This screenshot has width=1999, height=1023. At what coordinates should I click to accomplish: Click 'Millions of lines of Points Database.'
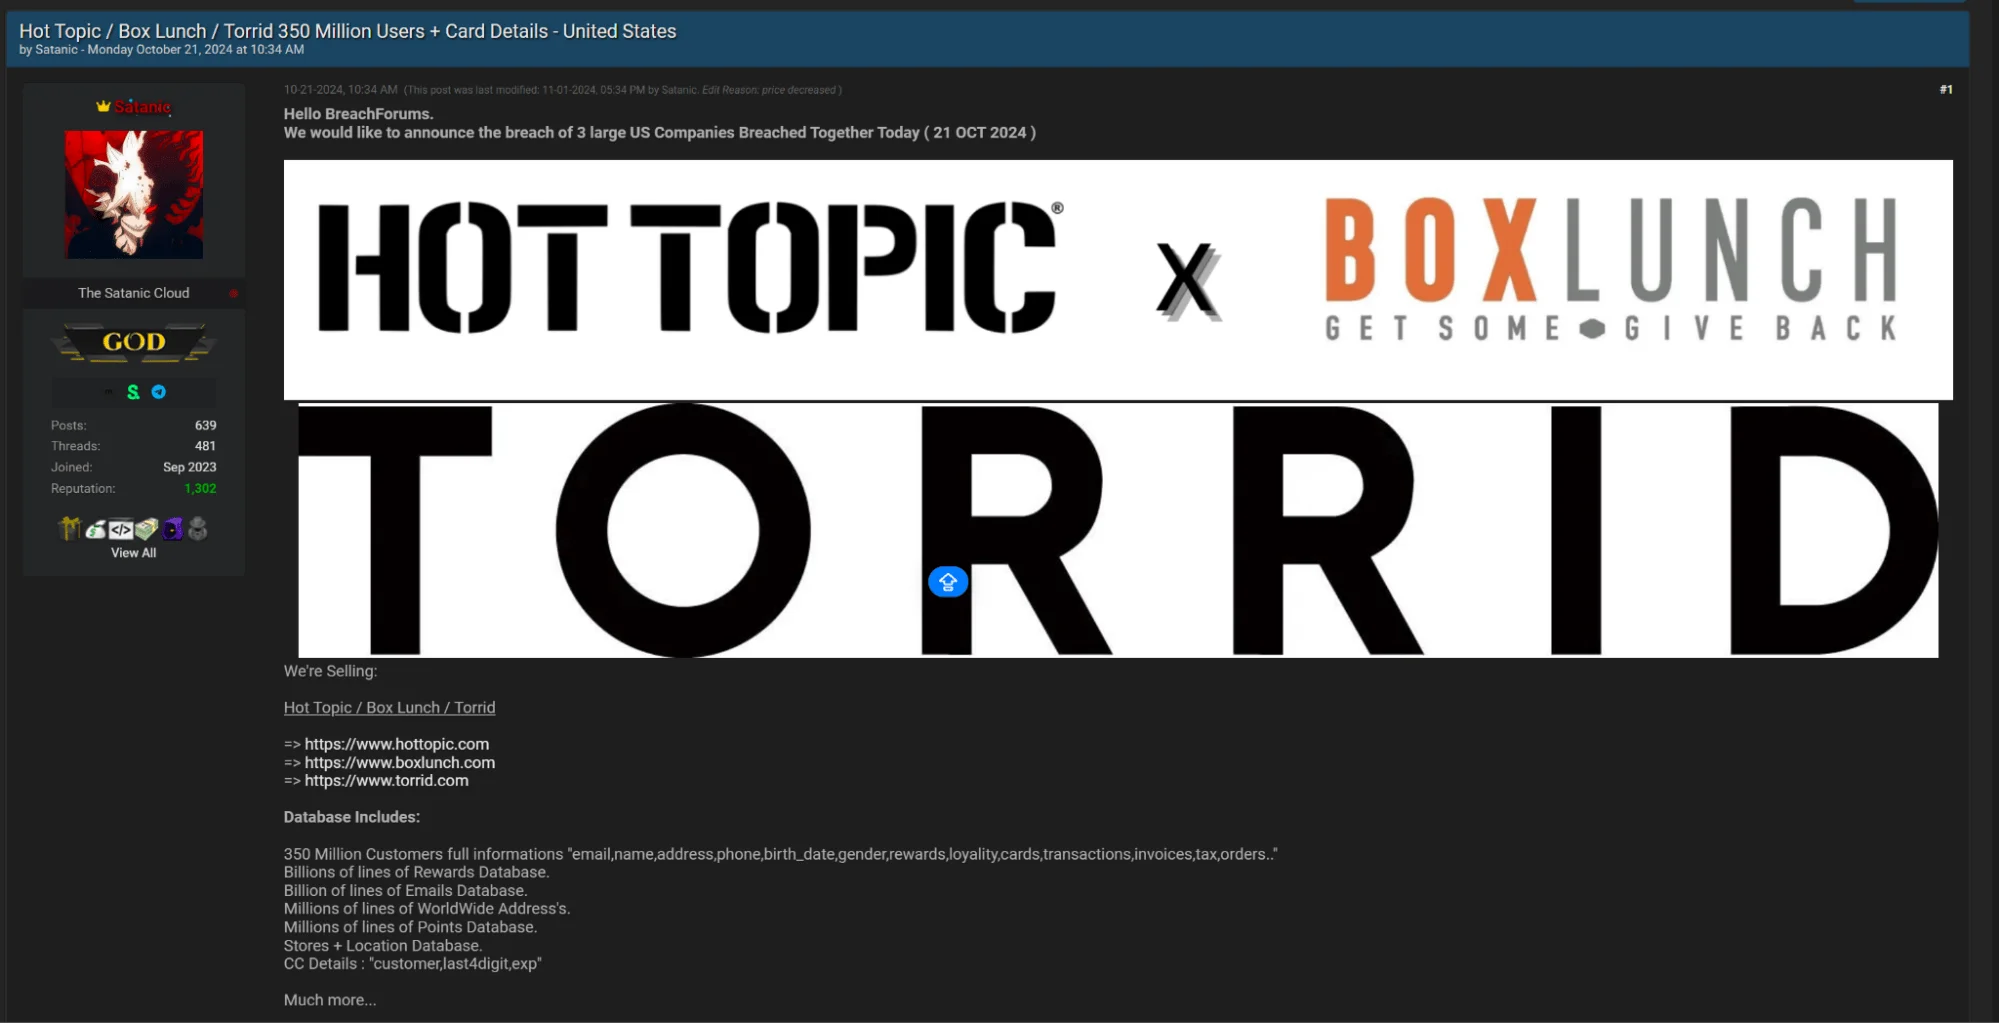410,927
